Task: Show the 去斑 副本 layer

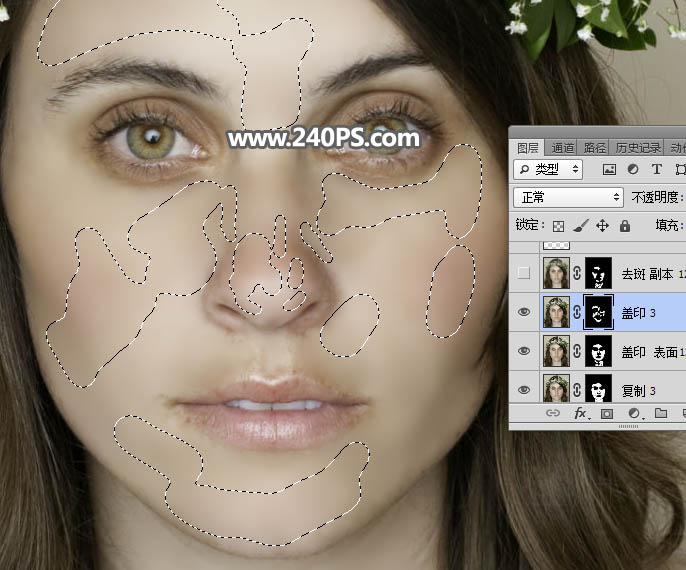Action: coord(524,273)
